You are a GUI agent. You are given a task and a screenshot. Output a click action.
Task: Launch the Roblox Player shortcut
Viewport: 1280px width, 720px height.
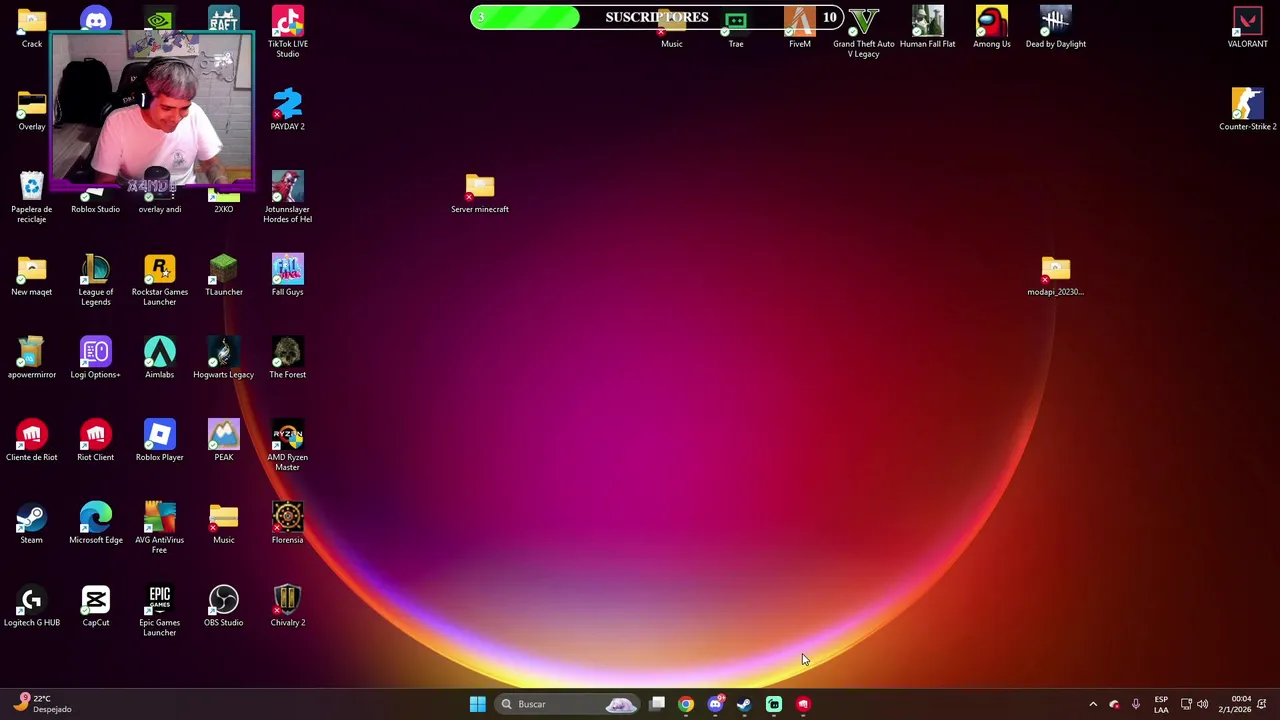pos(160,440)
